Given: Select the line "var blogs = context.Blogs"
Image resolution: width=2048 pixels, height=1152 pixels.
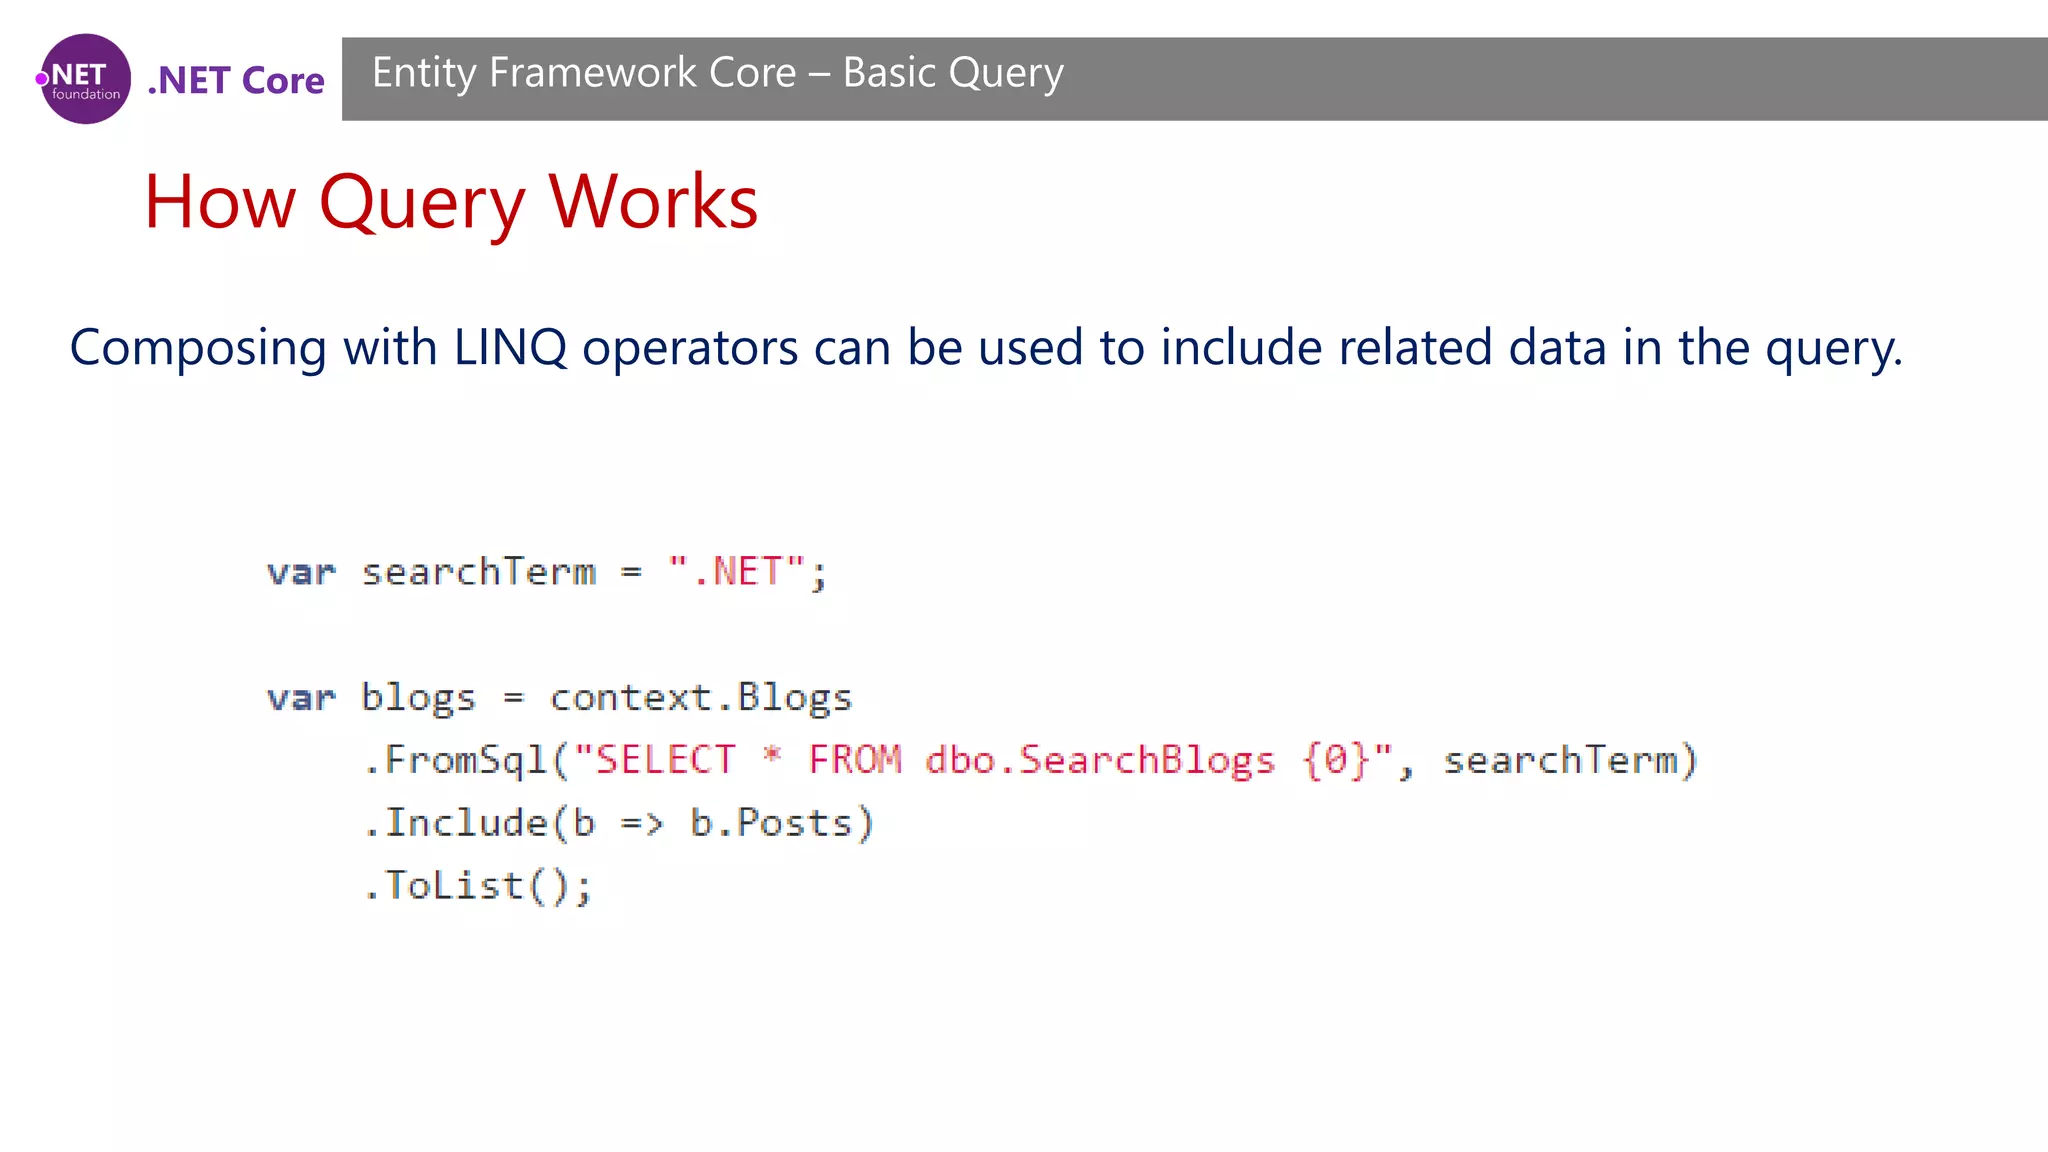Looking at the screenshot, I should point(559,698).
